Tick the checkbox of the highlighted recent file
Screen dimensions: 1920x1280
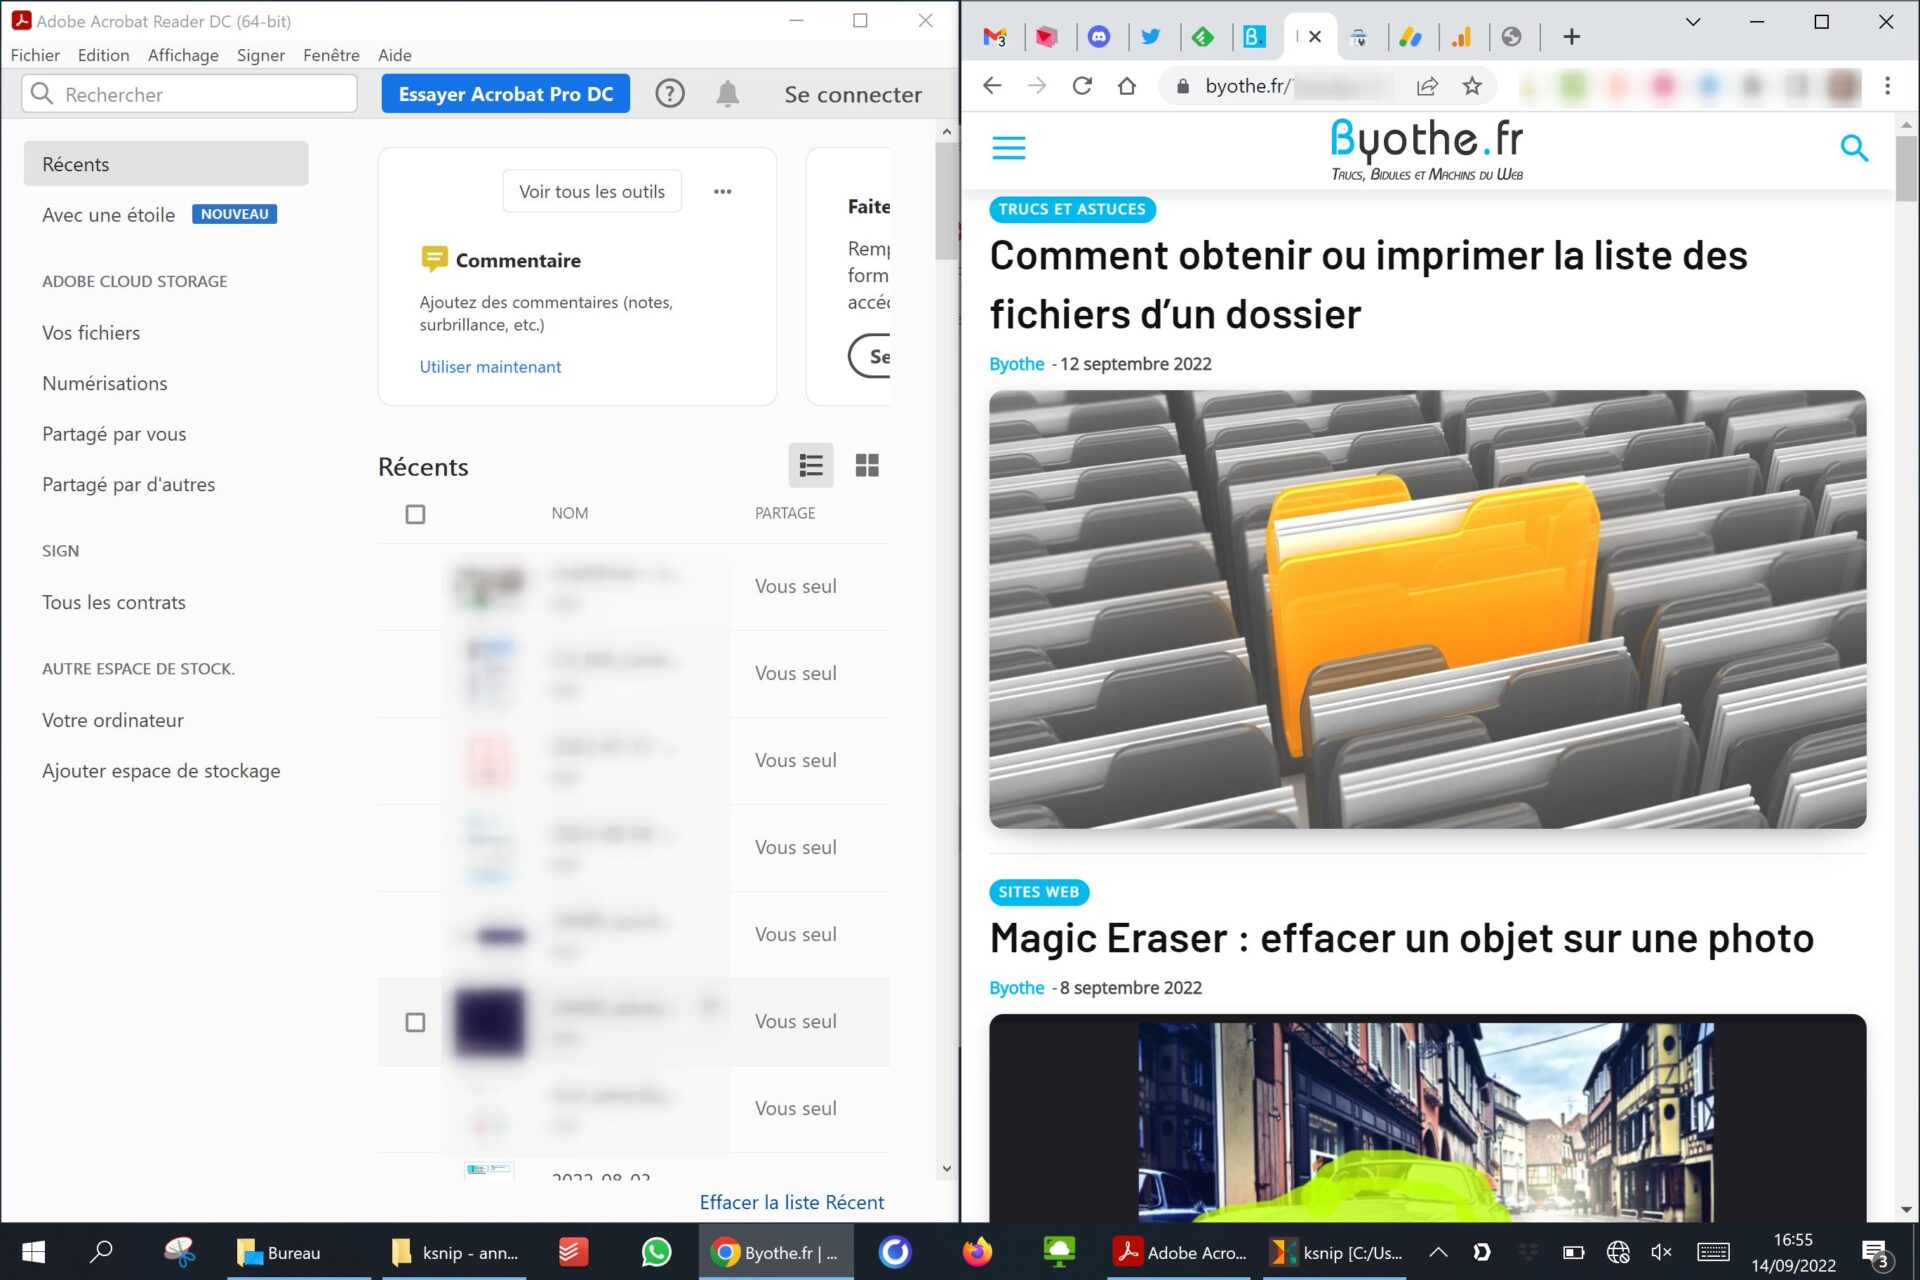[x=415, y=1022]
